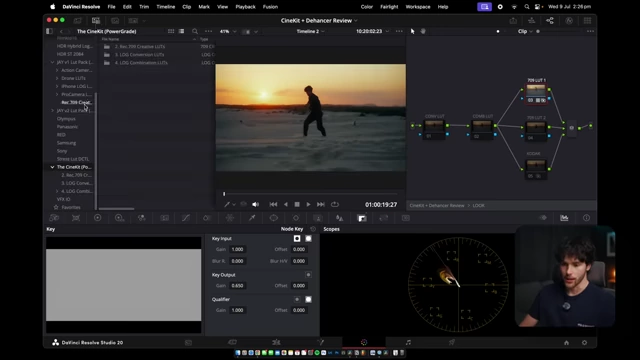The height and width of the screenshot is (360, 640).
Task: Open the Motion Effects palette
Action: [164, 218]
